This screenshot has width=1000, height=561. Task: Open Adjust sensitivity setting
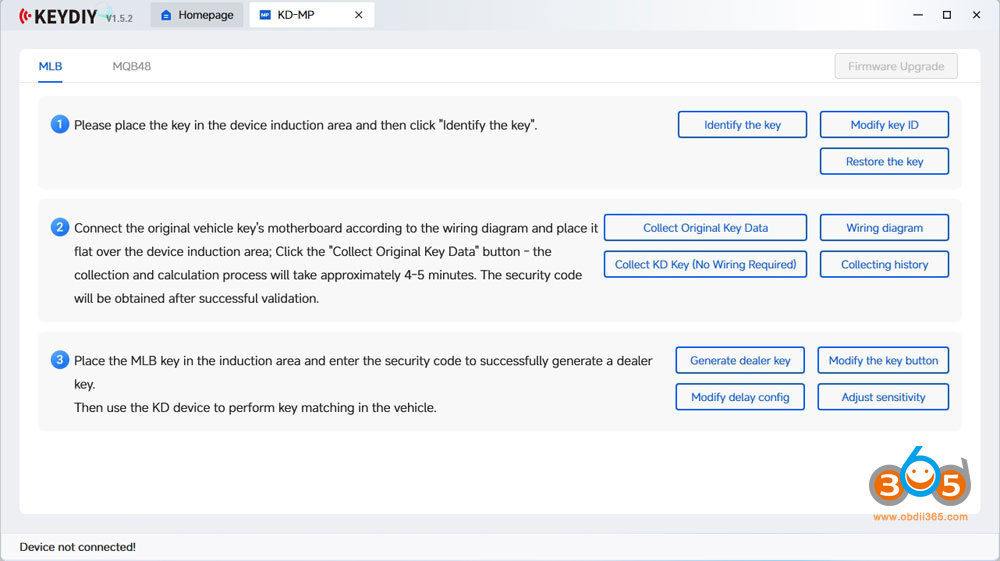(x=883, y=397)
